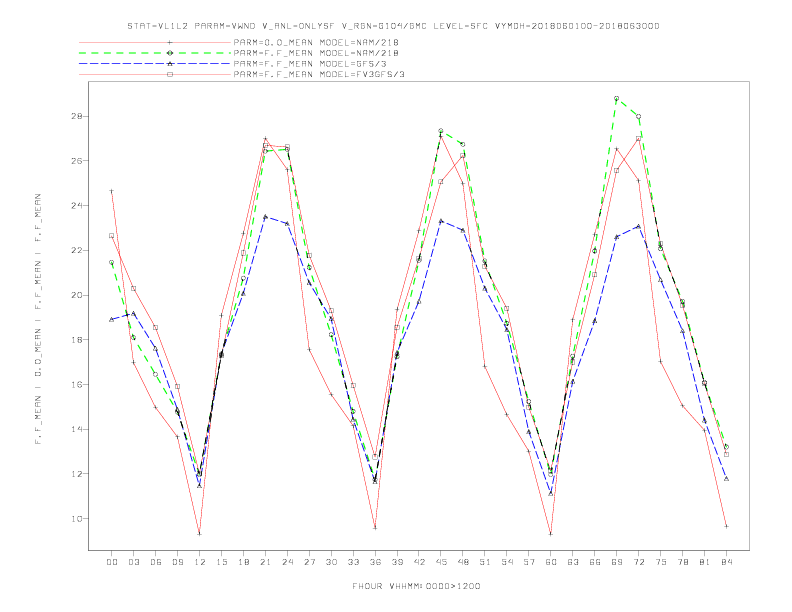Click x-axis tick label 21

(265, 562)
